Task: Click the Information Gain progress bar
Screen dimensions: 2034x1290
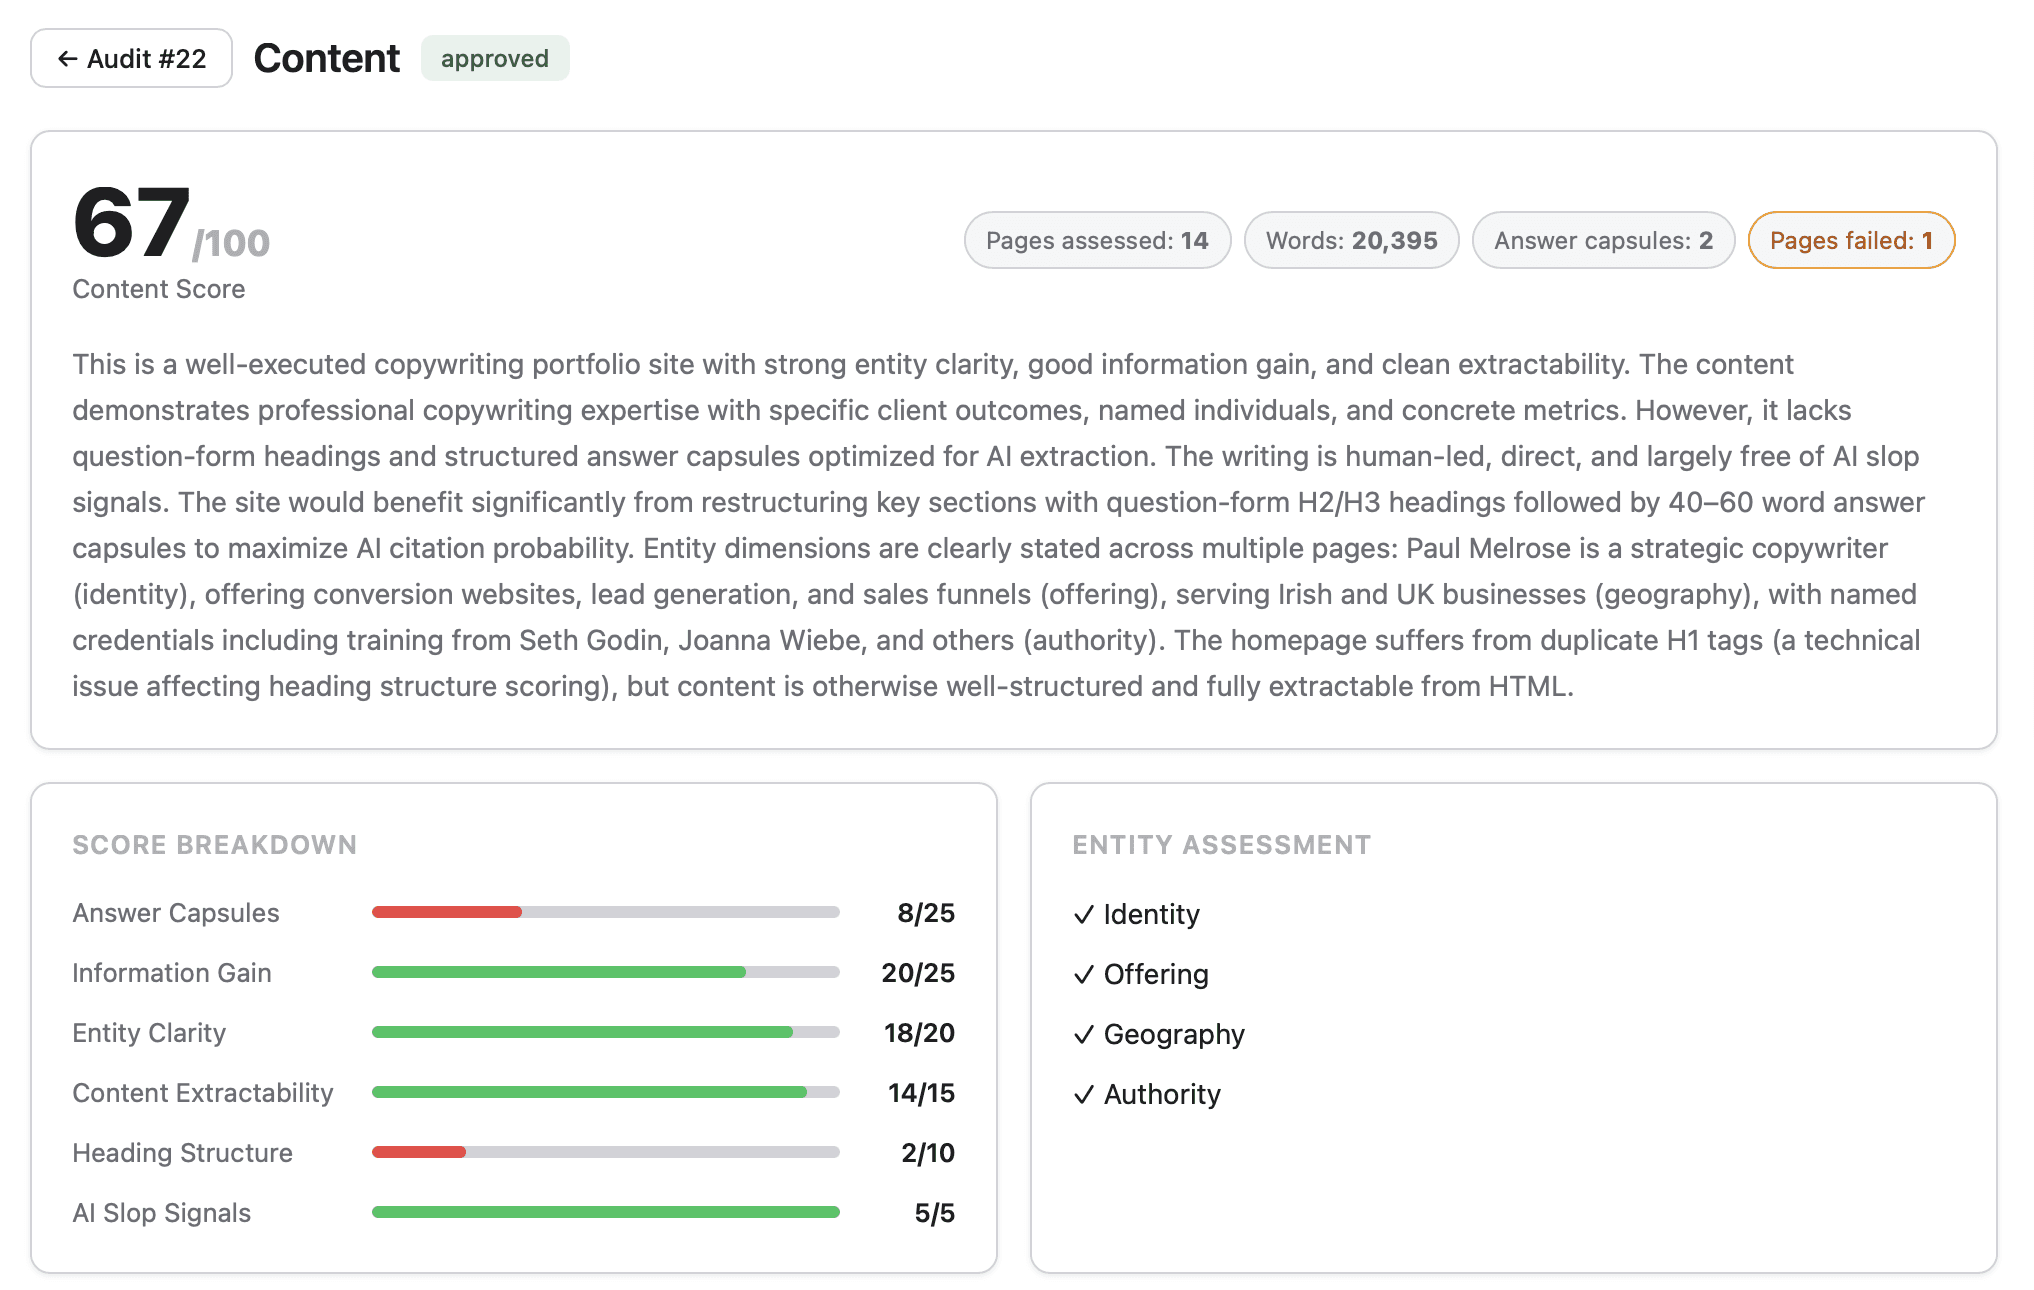Action: pyautogui.click(x=605, y=972)
